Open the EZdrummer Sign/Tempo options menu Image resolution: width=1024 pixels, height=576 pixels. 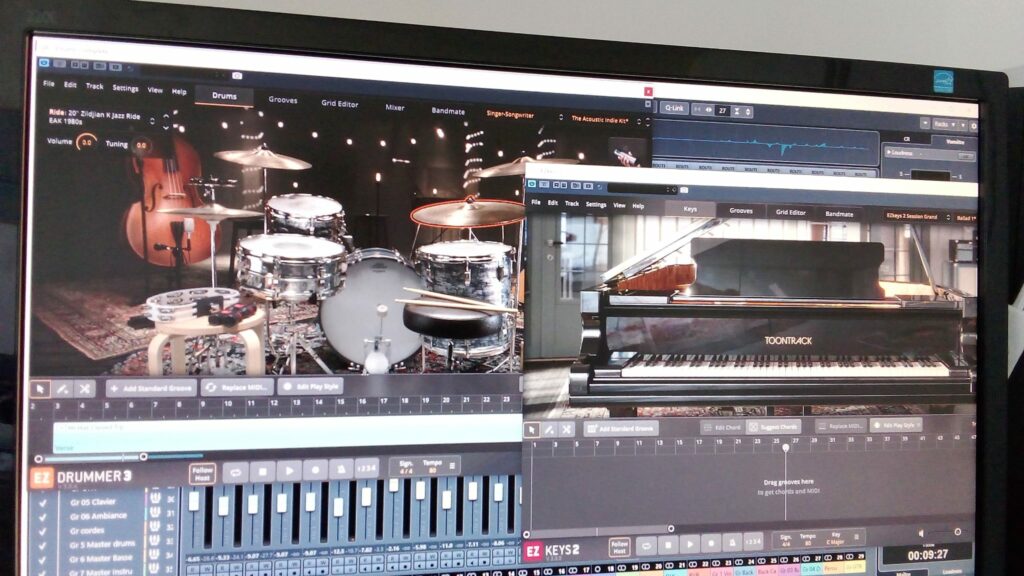click(x=452, y=466)
